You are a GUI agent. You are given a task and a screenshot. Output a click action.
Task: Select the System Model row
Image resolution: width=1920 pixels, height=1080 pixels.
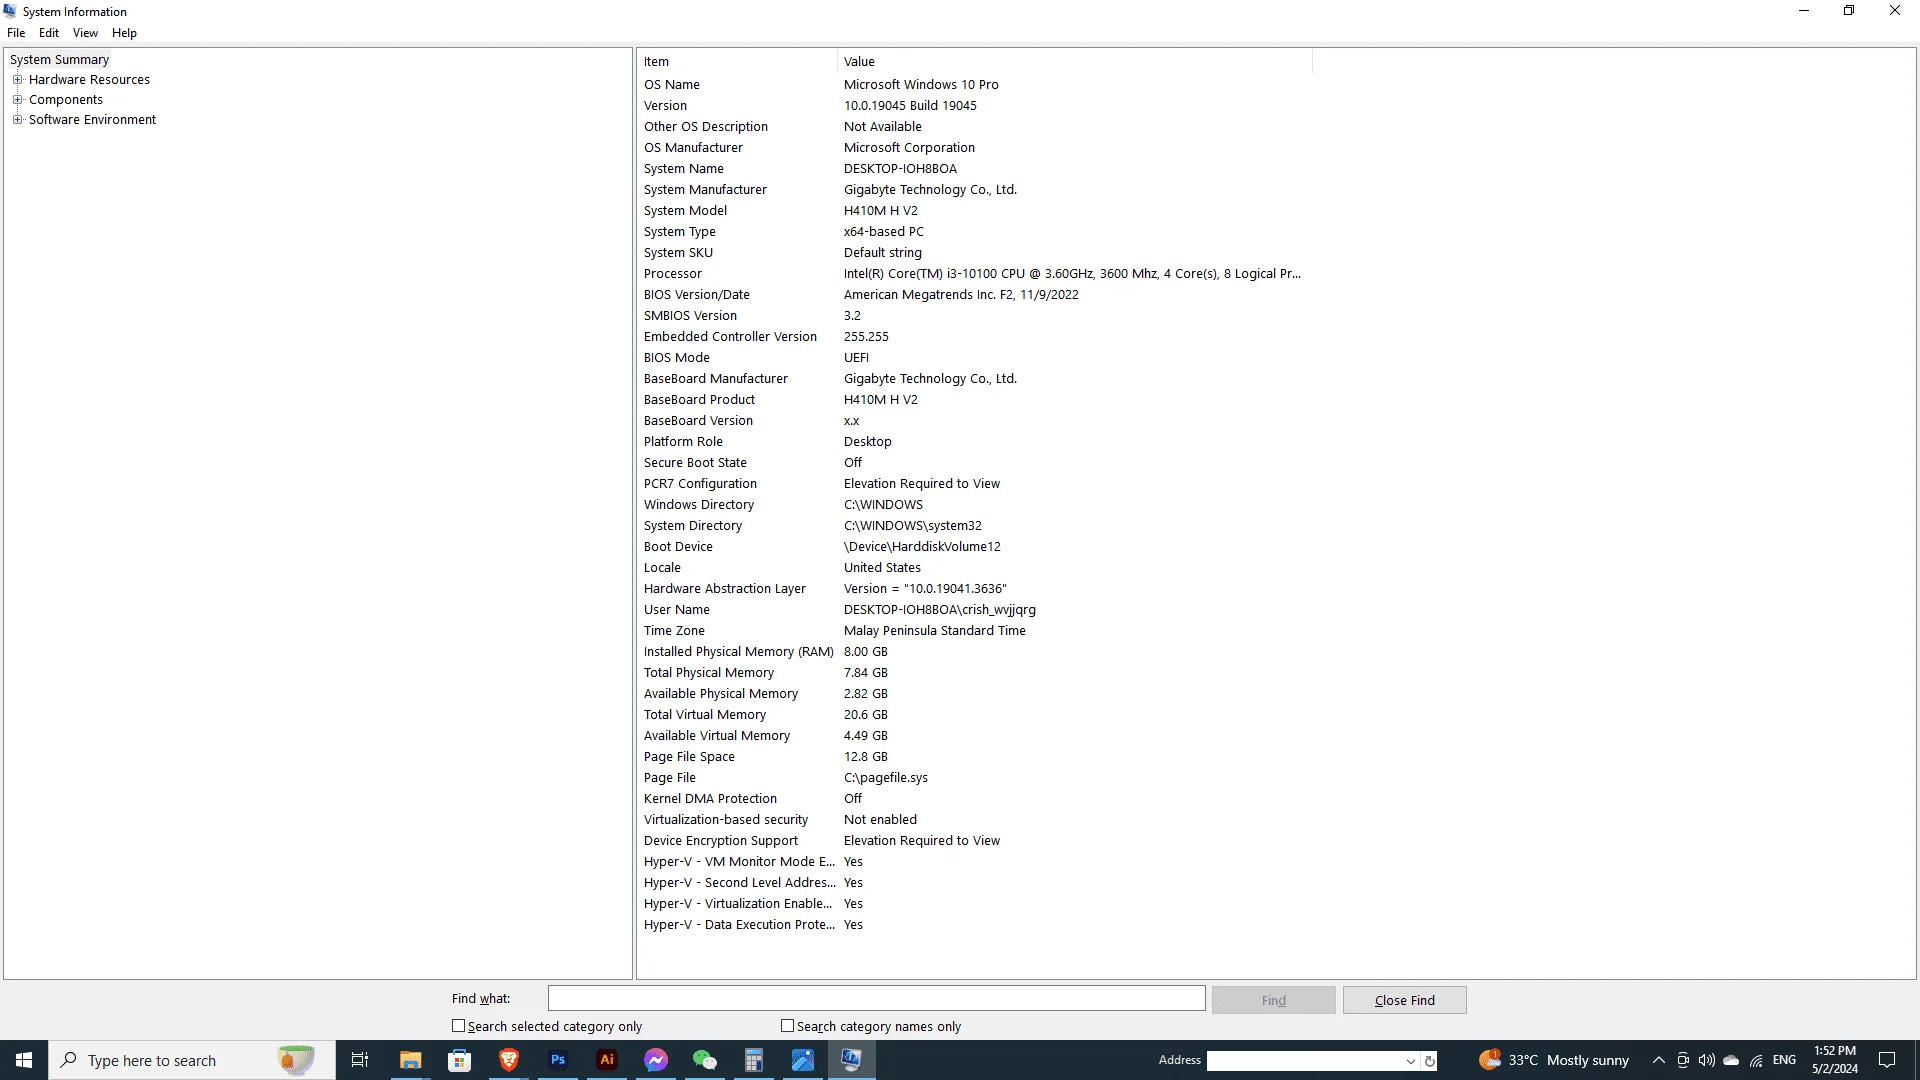(975, 211)
